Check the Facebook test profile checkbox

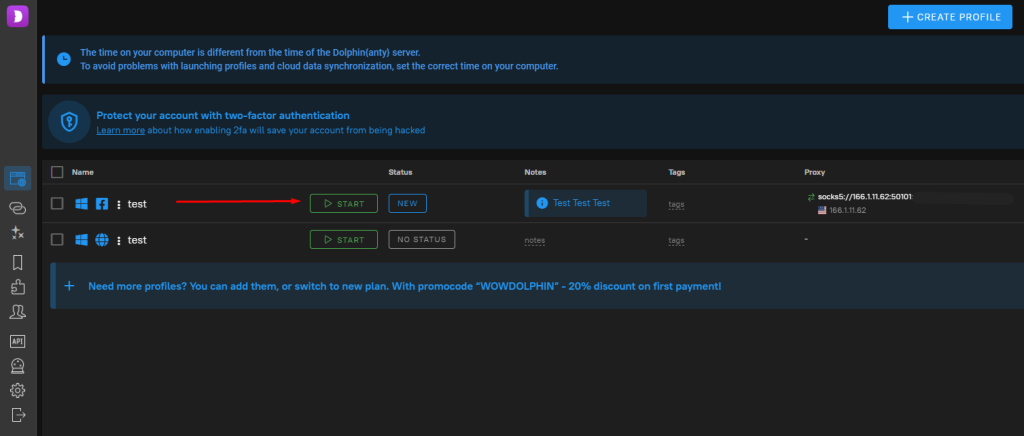57,204
